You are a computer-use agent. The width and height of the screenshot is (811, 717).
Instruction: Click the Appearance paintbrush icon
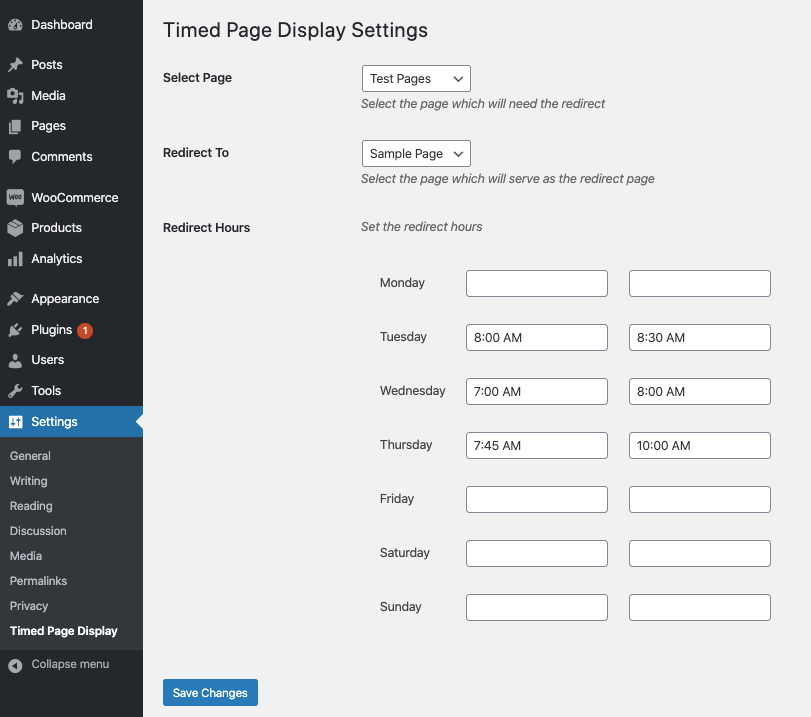(15, 299)
